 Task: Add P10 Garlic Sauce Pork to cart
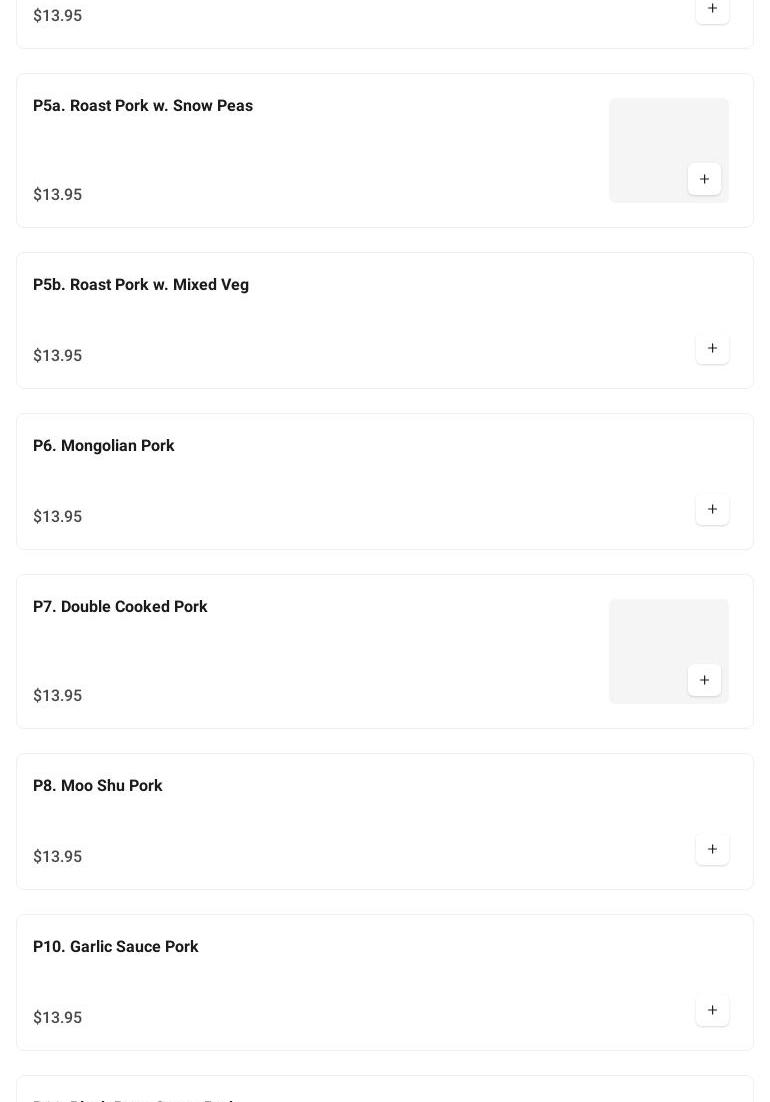[x=712, y=1010]
